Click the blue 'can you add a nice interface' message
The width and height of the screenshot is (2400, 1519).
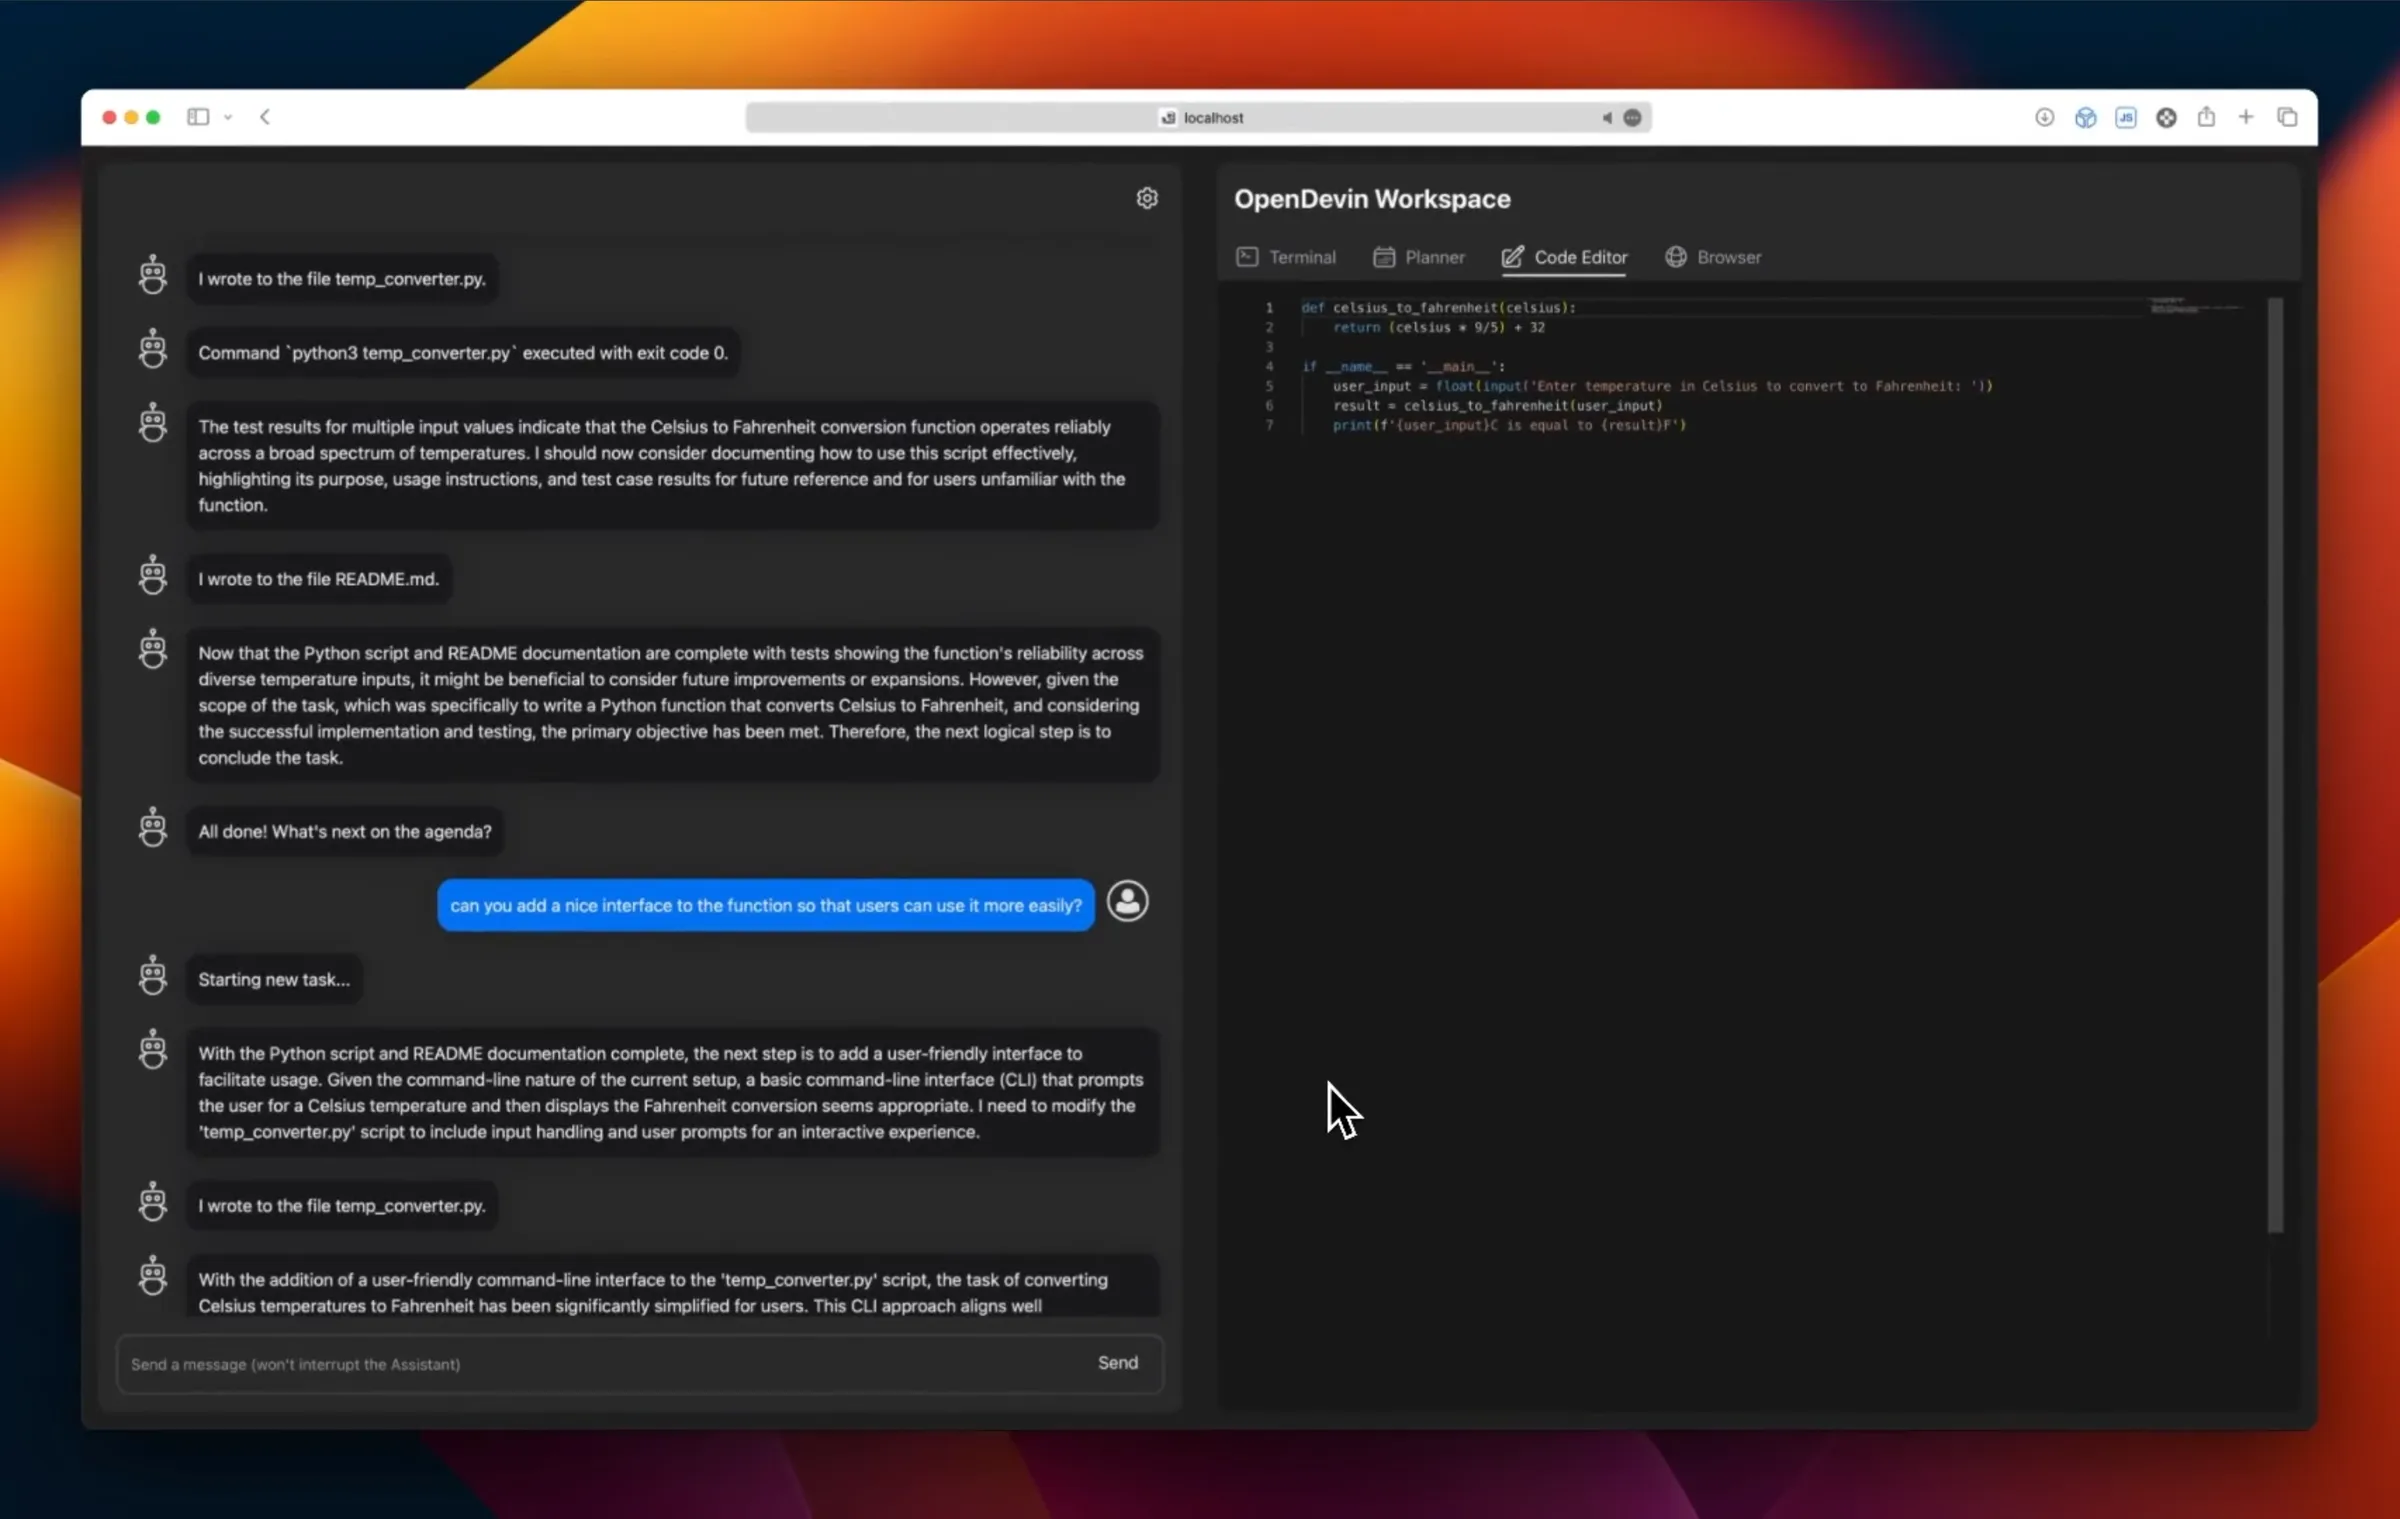coord(766,905)
